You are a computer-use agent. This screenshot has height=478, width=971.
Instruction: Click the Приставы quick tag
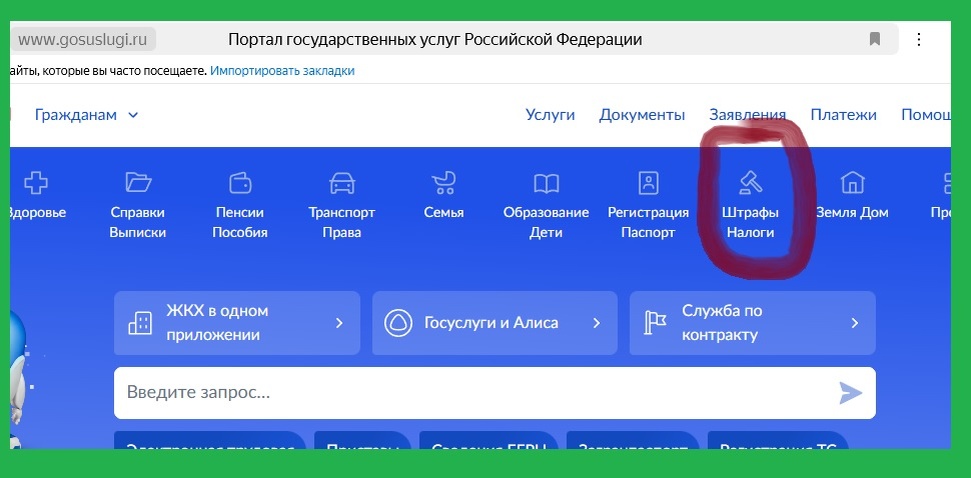(362, 440)
